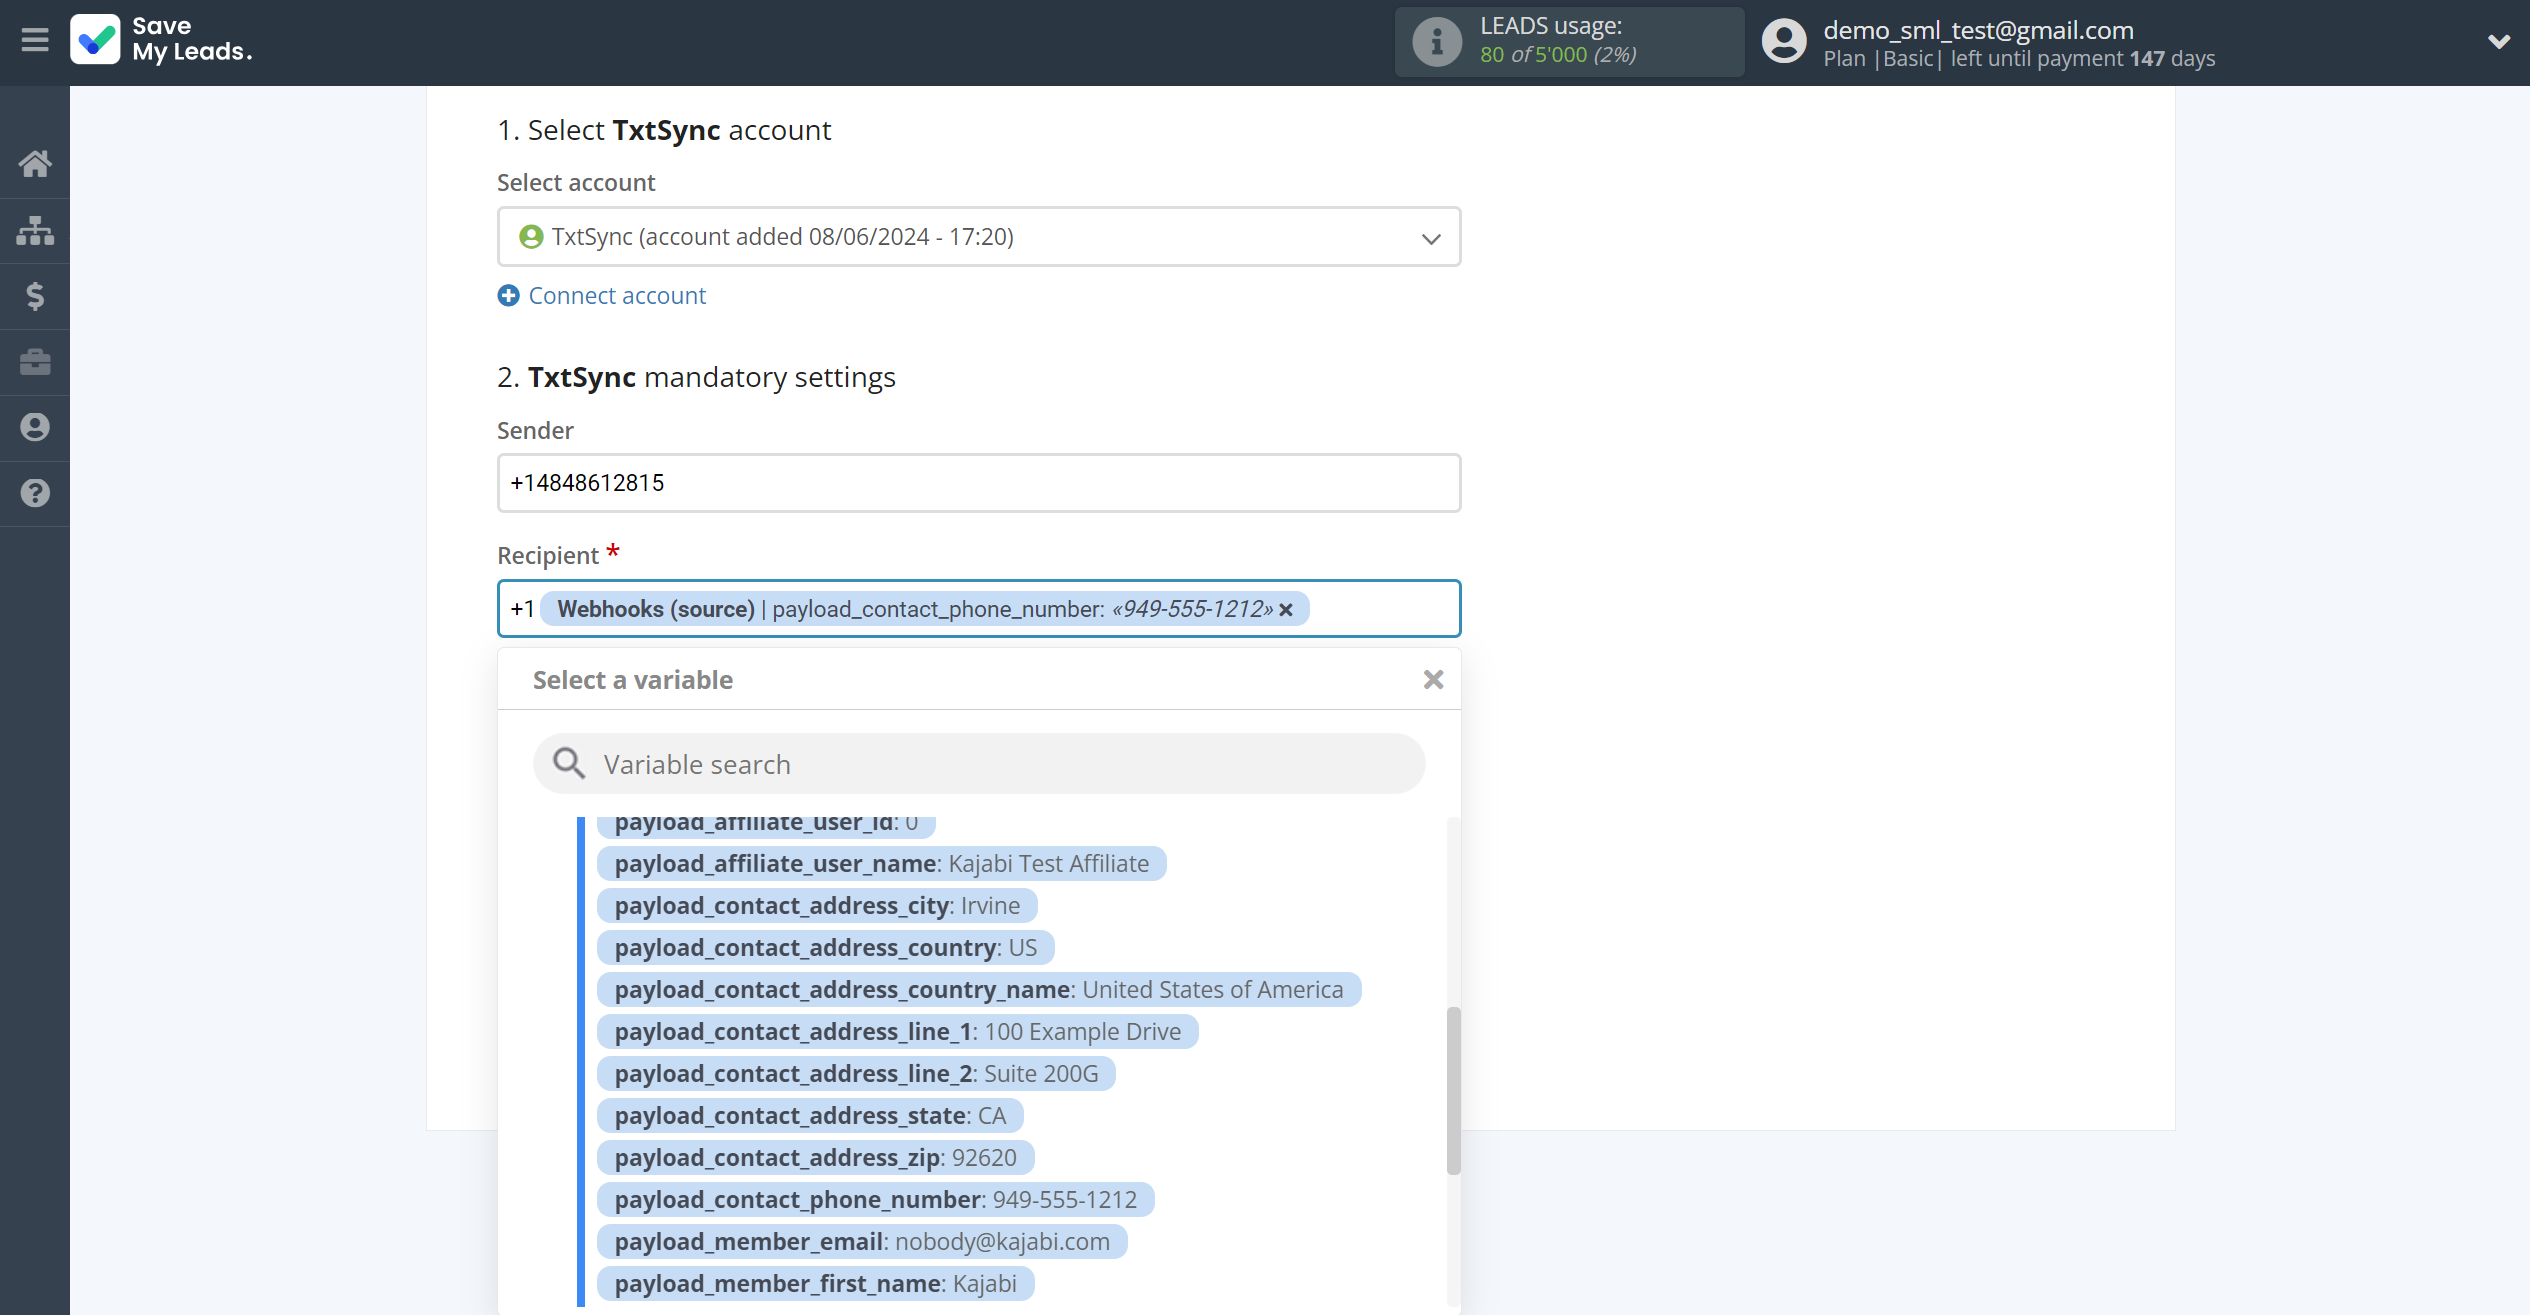2530x1315 pixels.
Task: Select payload_contact_address_zip variable
Action: click(815, 1158)
